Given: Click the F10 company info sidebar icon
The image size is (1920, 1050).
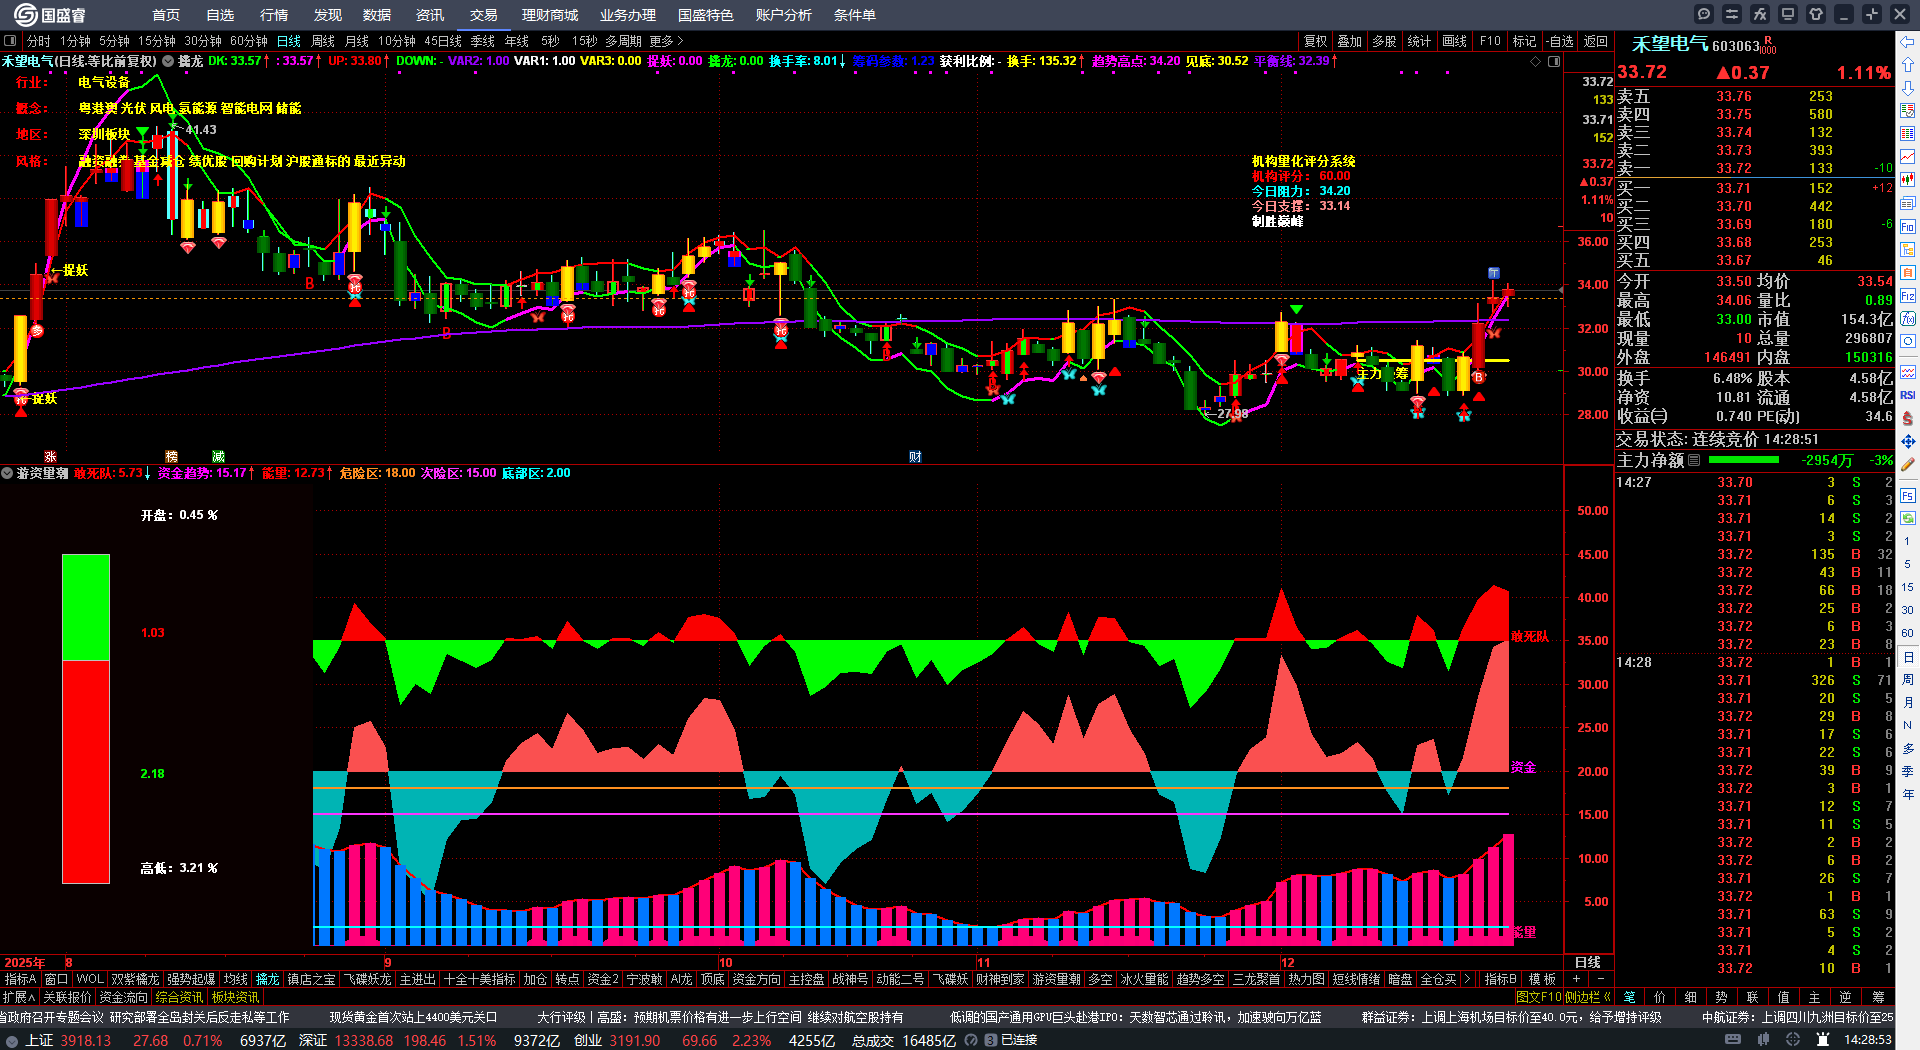Looking at the screenshot, I should [1908, 227].
